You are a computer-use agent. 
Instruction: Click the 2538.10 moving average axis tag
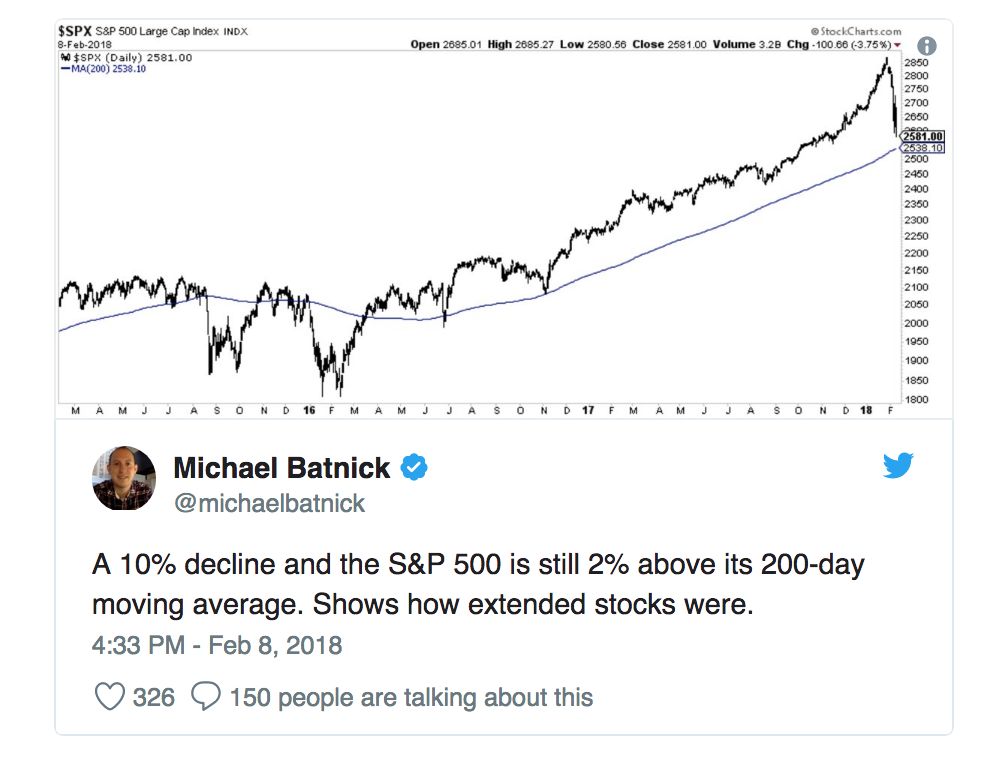pos(922,148)
